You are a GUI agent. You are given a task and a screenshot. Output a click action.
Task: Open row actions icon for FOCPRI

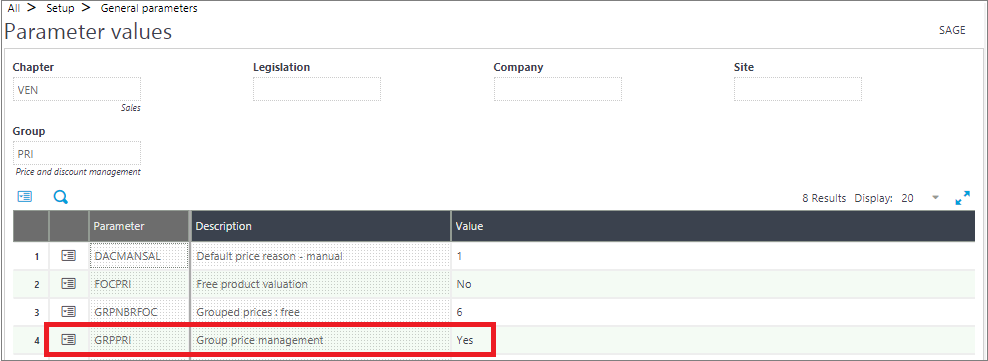point(68,284)
